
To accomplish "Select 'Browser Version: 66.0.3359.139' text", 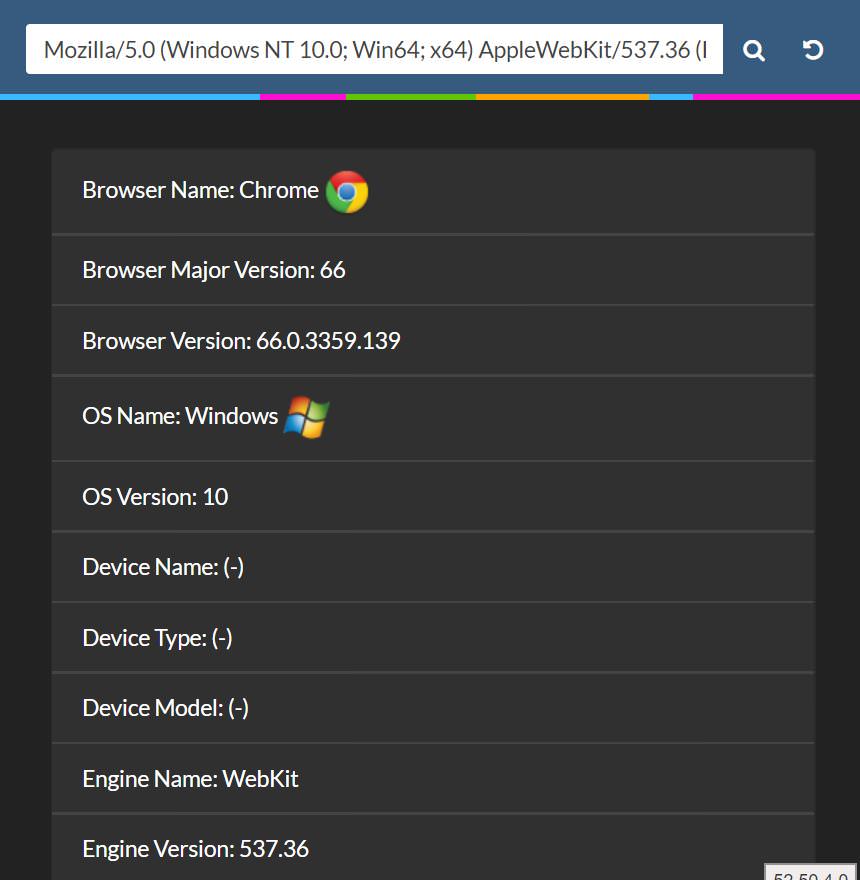I will click(241, 341).
